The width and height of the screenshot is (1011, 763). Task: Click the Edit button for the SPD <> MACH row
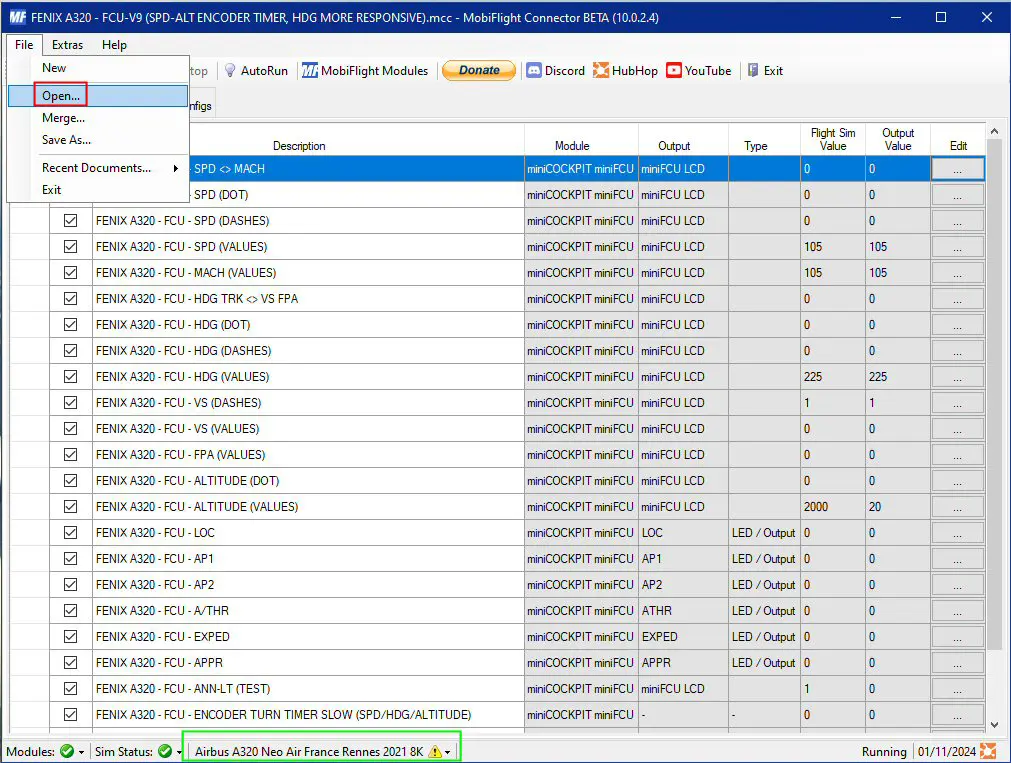[957, 169]
